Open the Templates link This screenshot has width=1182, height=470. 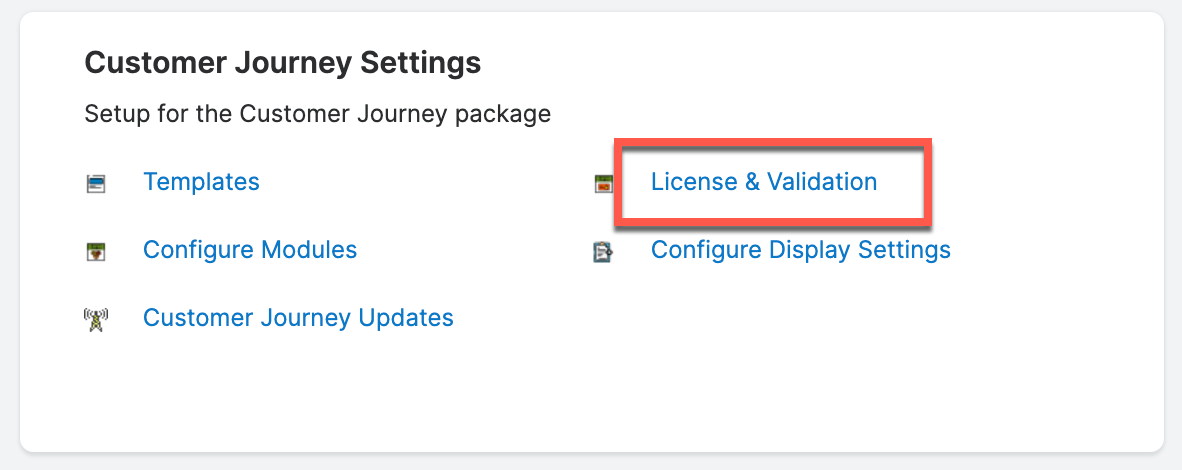pyautogui.click(x=201, y=182)
